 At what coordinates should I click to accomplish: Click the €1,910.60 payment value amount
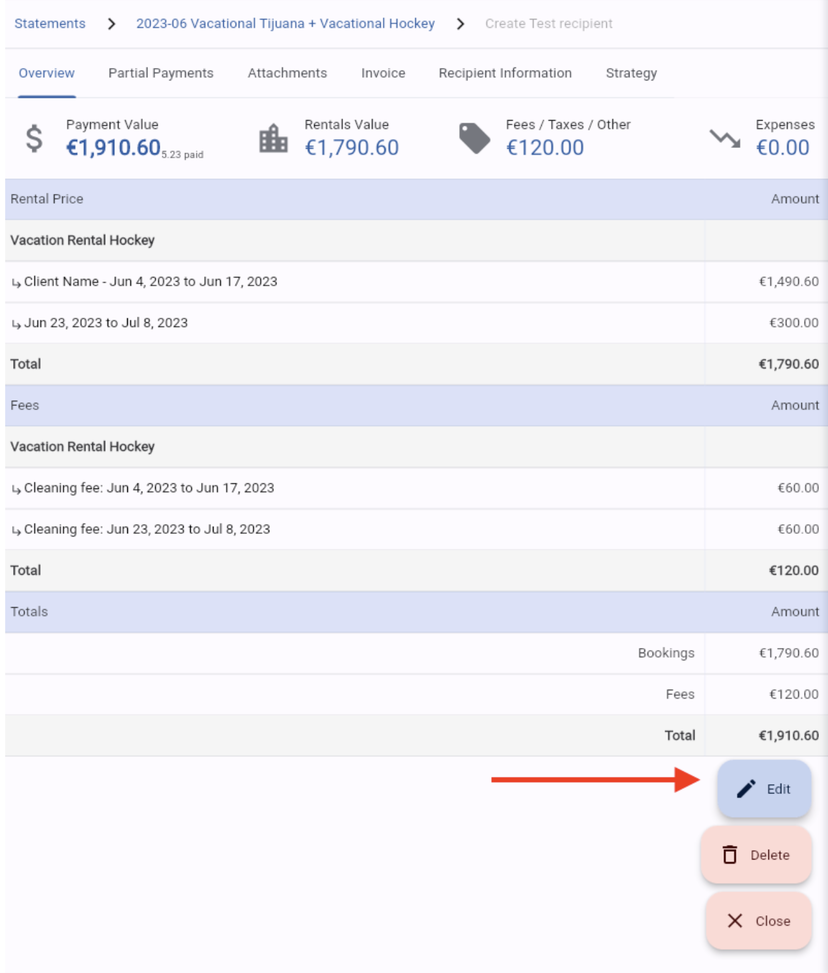point(113,148)
